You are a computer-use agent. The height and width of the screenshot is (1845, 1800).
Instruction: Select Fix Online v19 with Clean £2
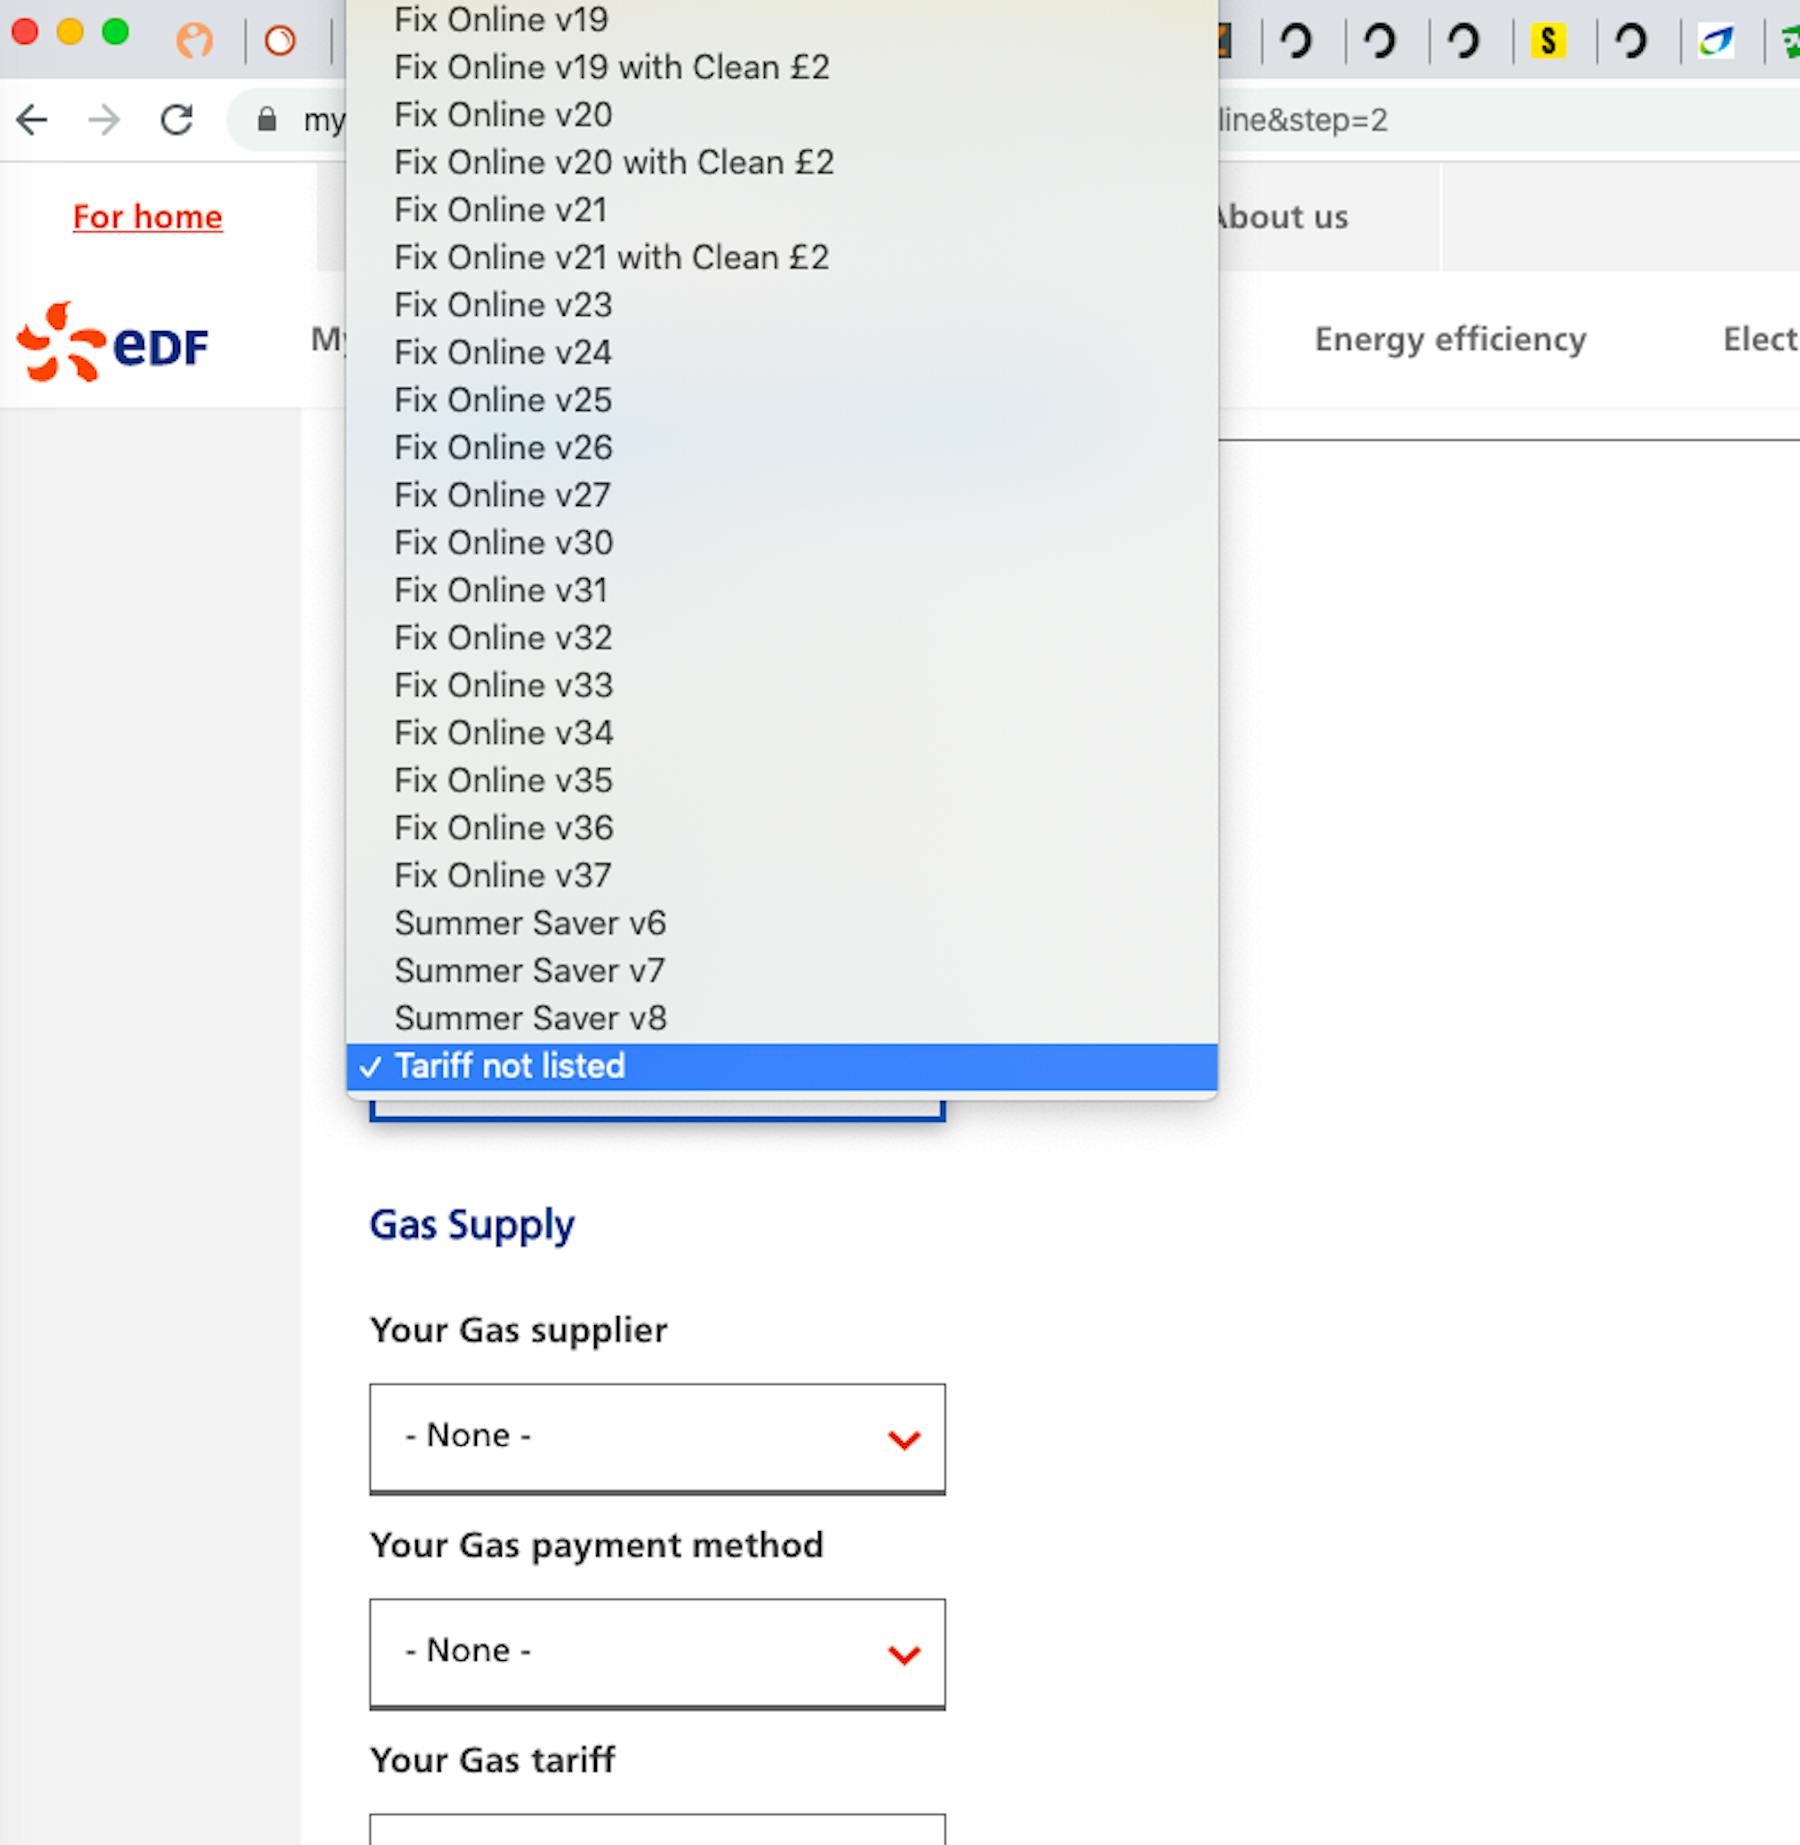pyautogui.click(x=782, y=67)
